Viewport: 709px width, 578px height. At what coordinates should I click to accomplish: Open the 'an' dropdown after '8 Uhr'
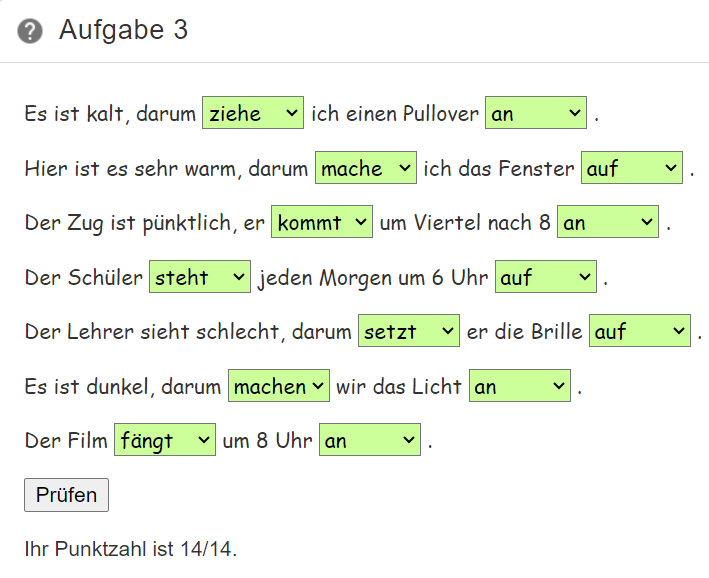(370, 440)
